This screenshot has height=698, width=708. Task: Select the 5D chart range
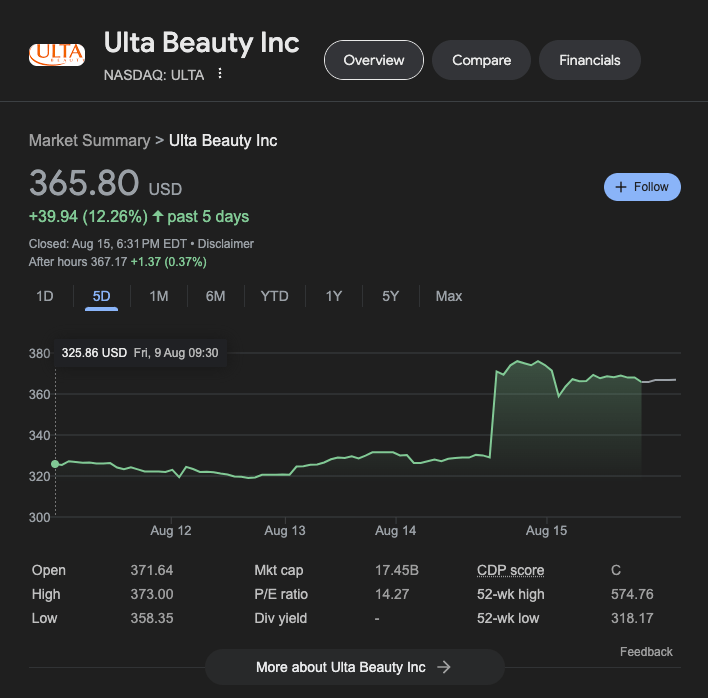coord(101,296)
